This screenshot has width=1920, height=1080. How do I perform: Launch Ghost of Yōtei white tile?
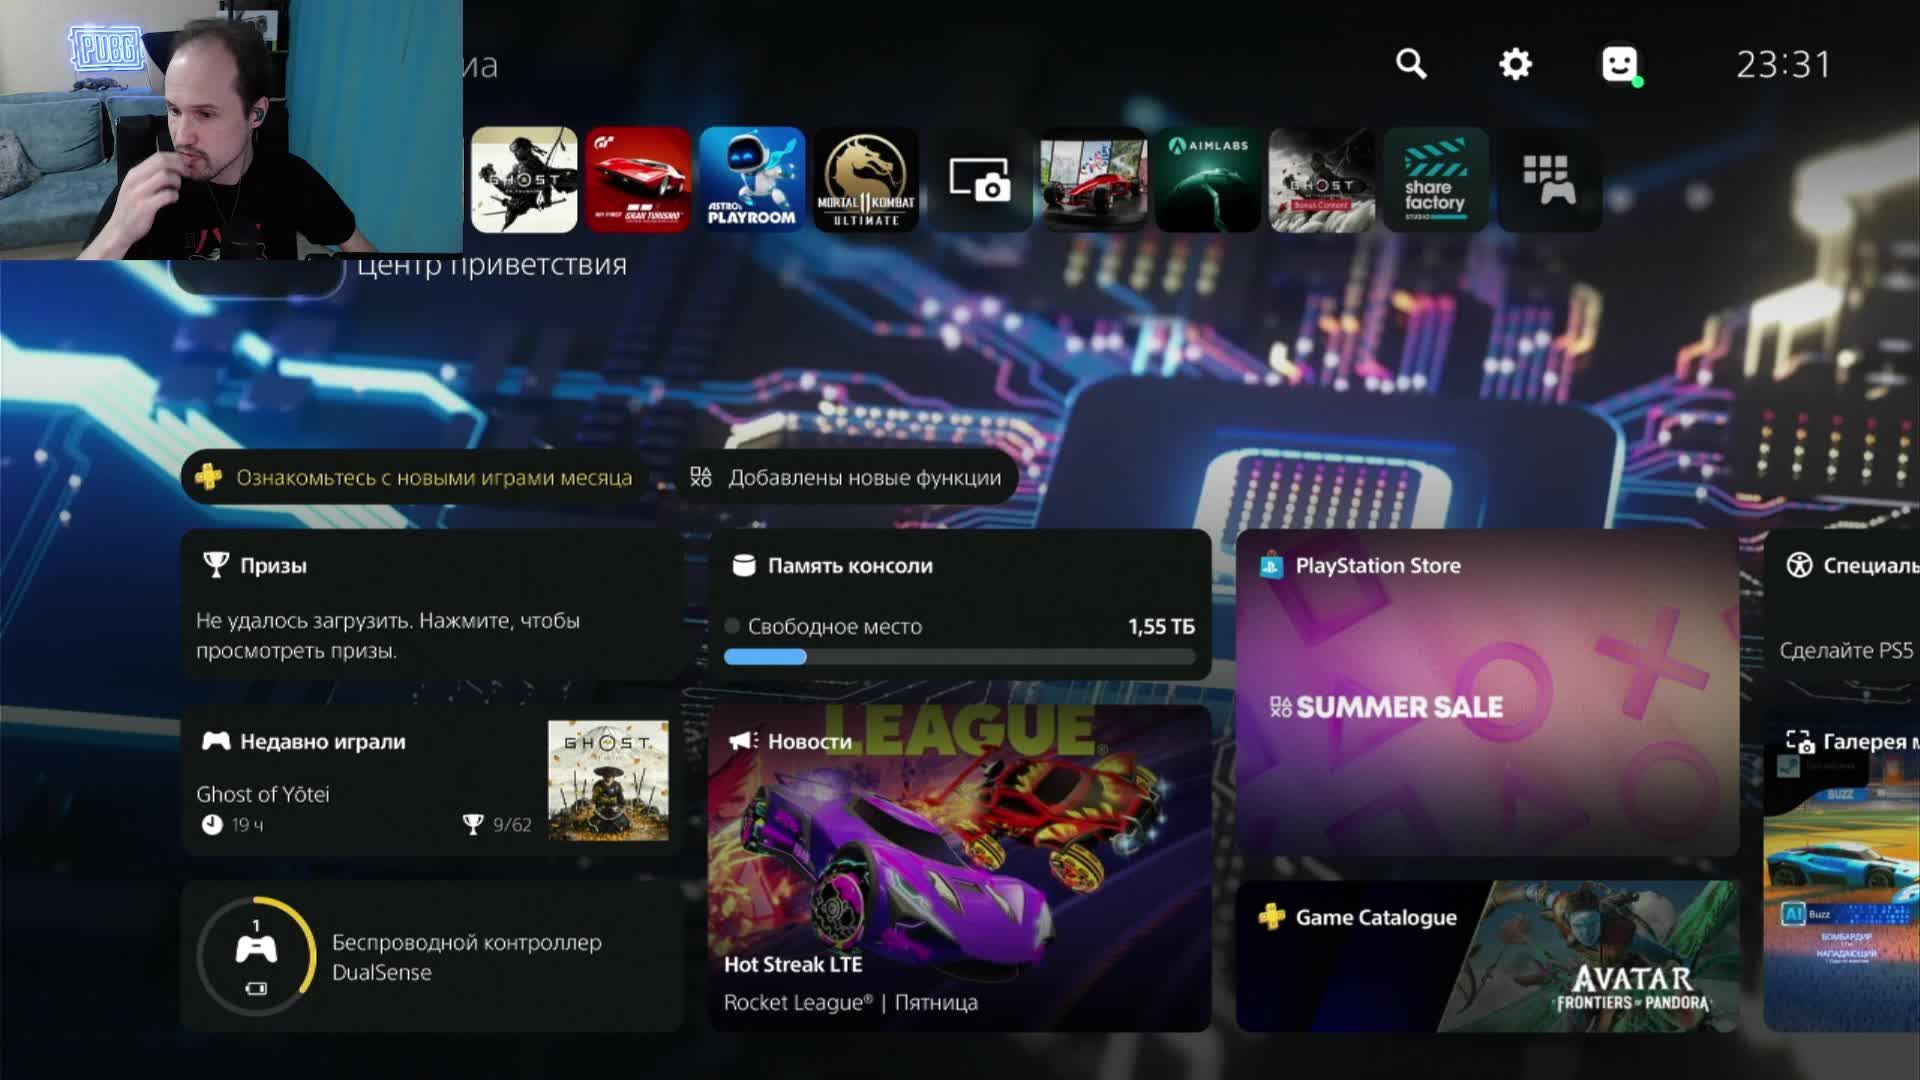pyautogui.click(x=524, y=180)
